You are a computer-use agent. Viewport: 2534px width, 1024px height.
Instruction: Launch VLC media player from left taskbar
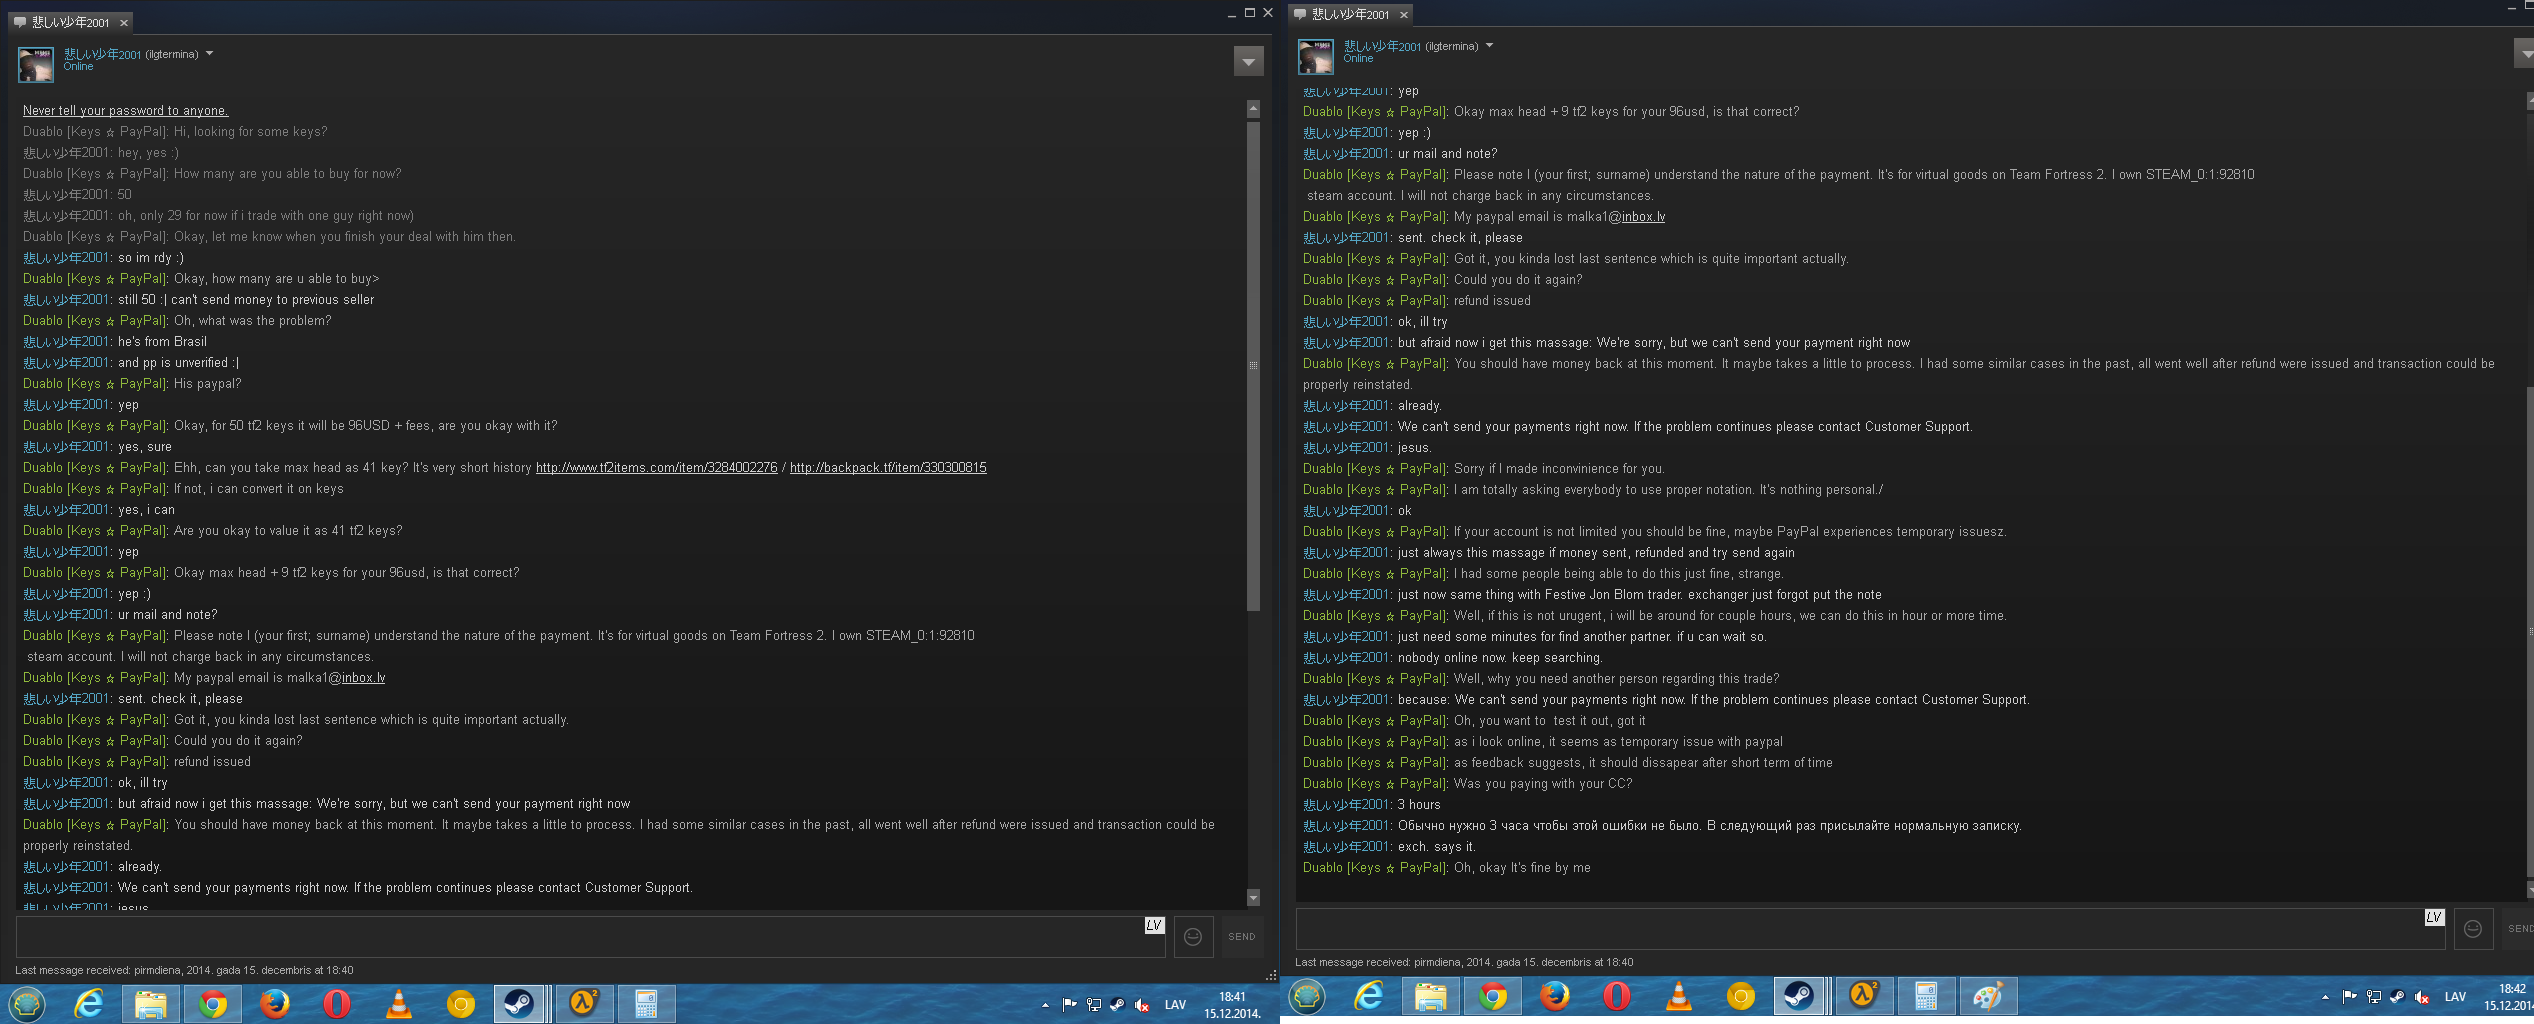(x=399, y=1004)
